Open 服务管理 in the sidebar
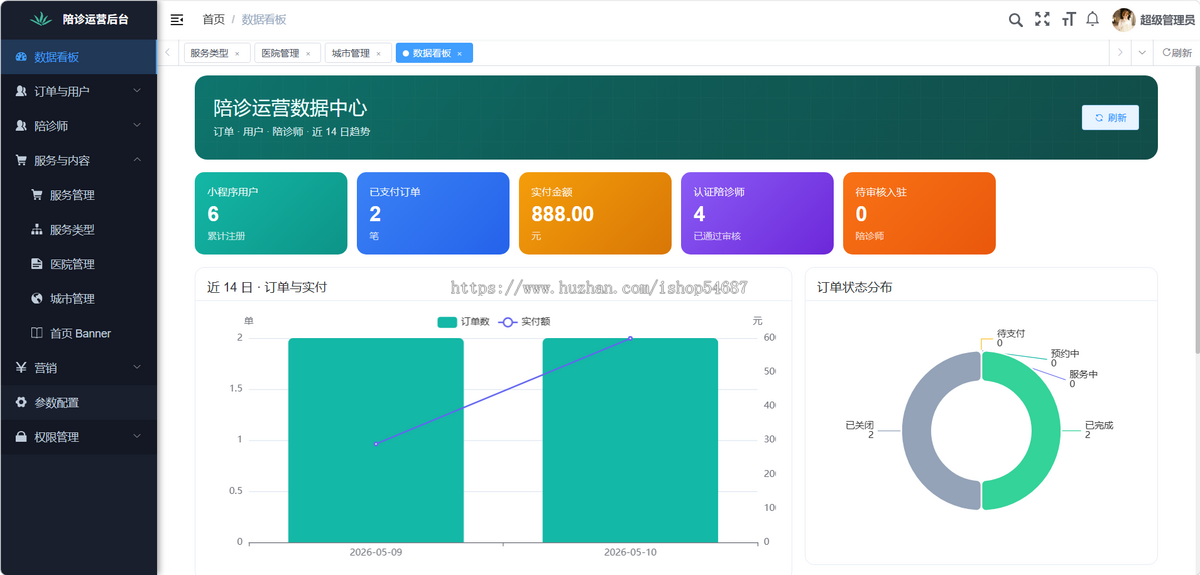 pos(78,195)
